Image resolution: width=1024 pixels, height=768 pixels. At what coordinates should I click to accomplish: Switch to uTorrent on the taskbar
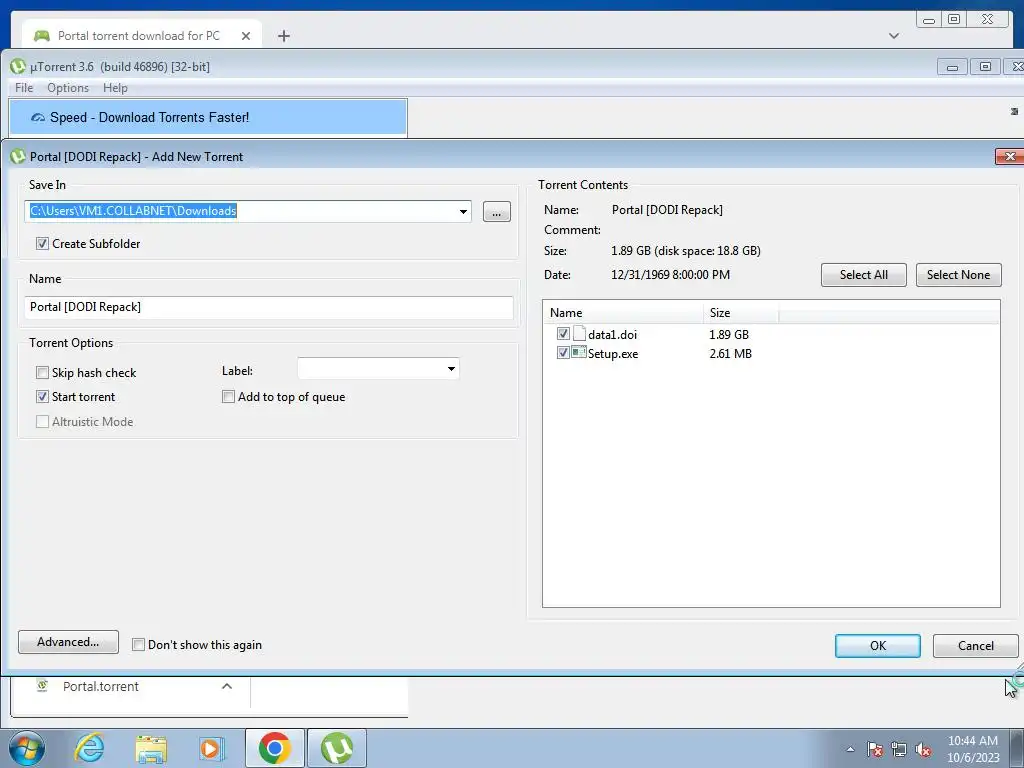pyautogui.click(x=337, y=748)
